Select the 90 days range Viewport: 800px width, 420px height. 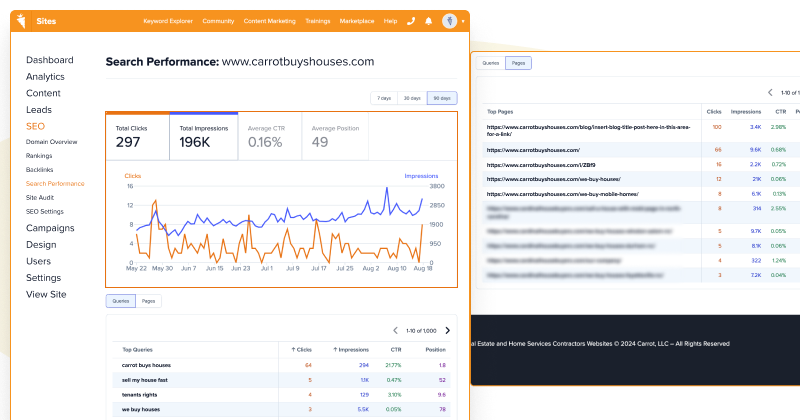click(442, 98)
